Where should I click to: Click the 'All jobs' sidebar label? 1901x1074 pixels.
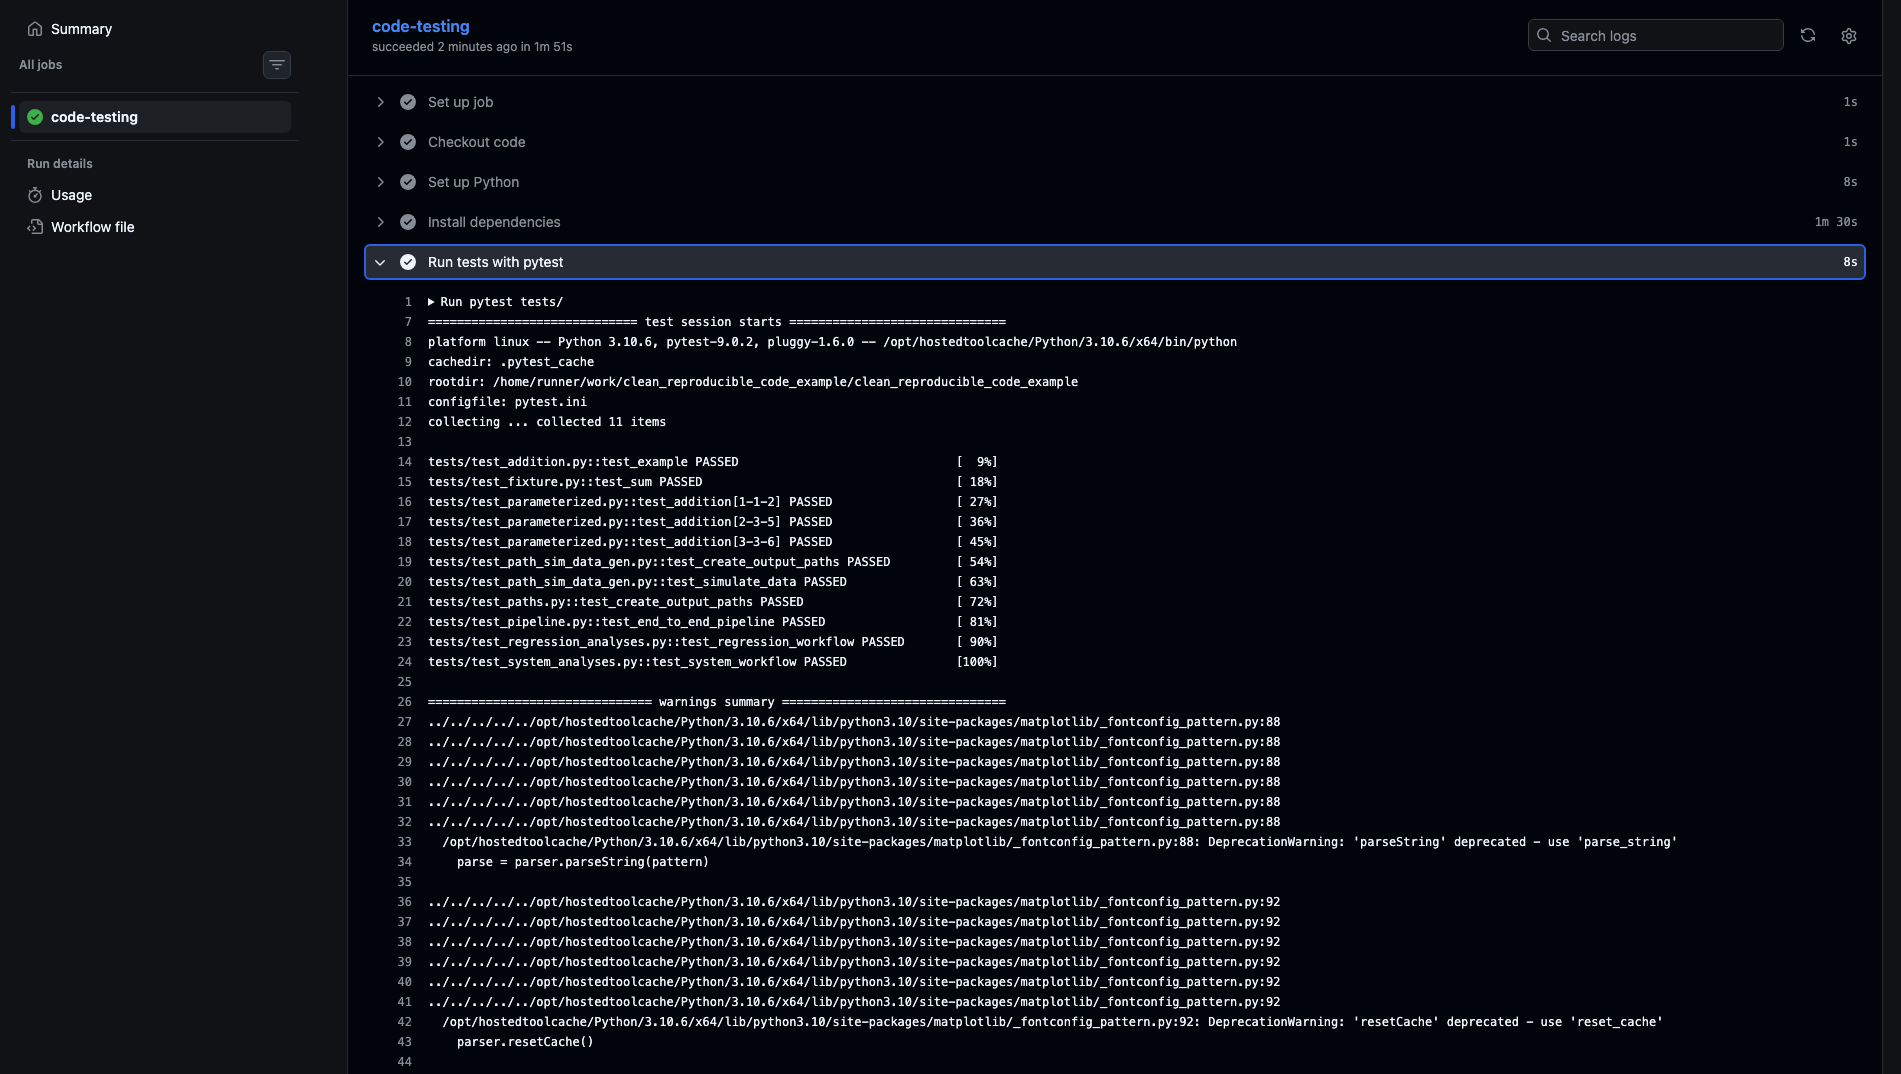(x=40, y=64)
